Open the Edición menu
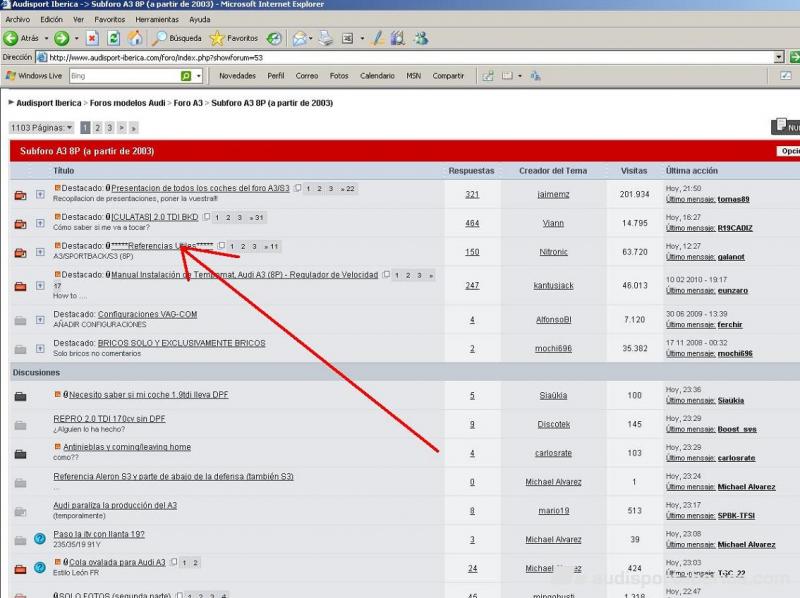 tap(52, 19)
